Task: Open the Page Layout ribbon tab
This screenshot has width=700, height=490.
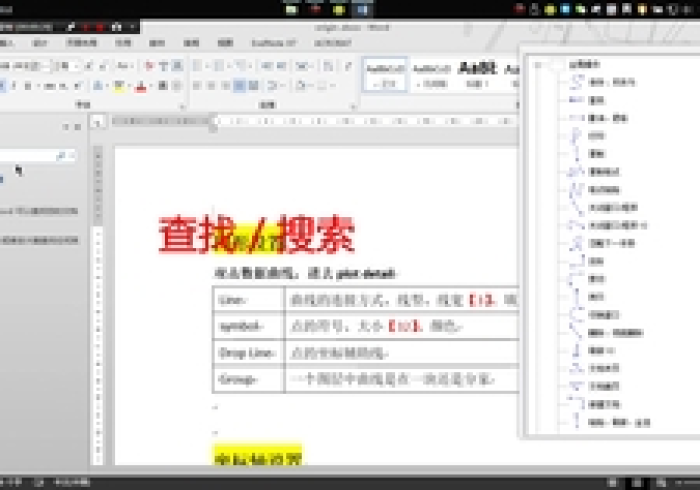Action: tap(82, 43)
